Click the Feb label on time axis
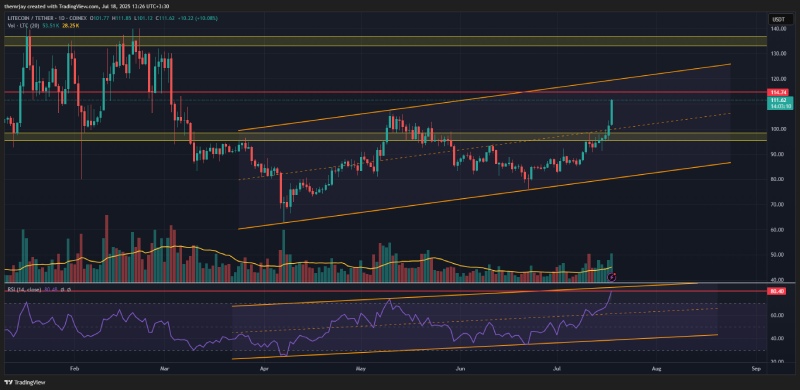 click(x=74, y=368)
